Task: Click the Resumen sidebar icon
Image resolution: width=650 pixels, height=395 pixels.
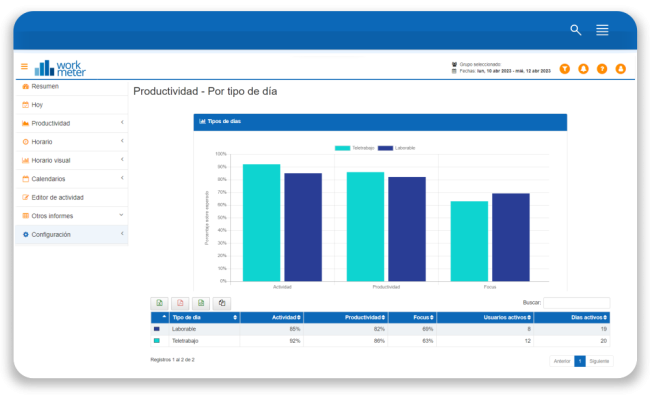Action: tap(25, 86)
